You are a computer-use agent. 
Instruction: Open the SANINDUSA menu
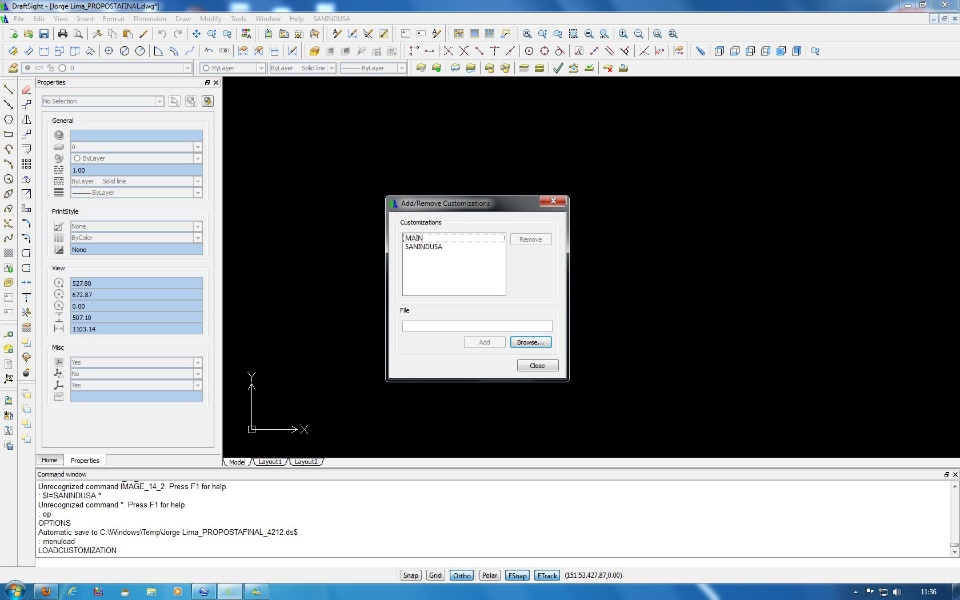click(x=331, y=18)
